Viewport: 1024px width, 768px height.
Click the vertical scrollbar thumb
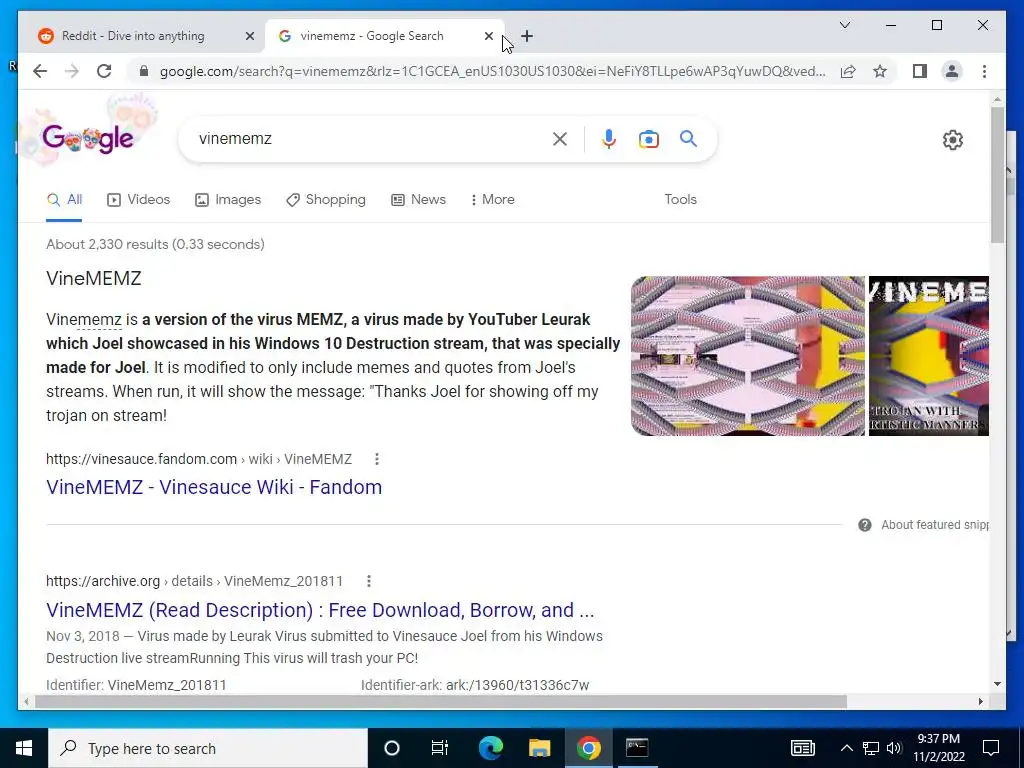(997, 175)
